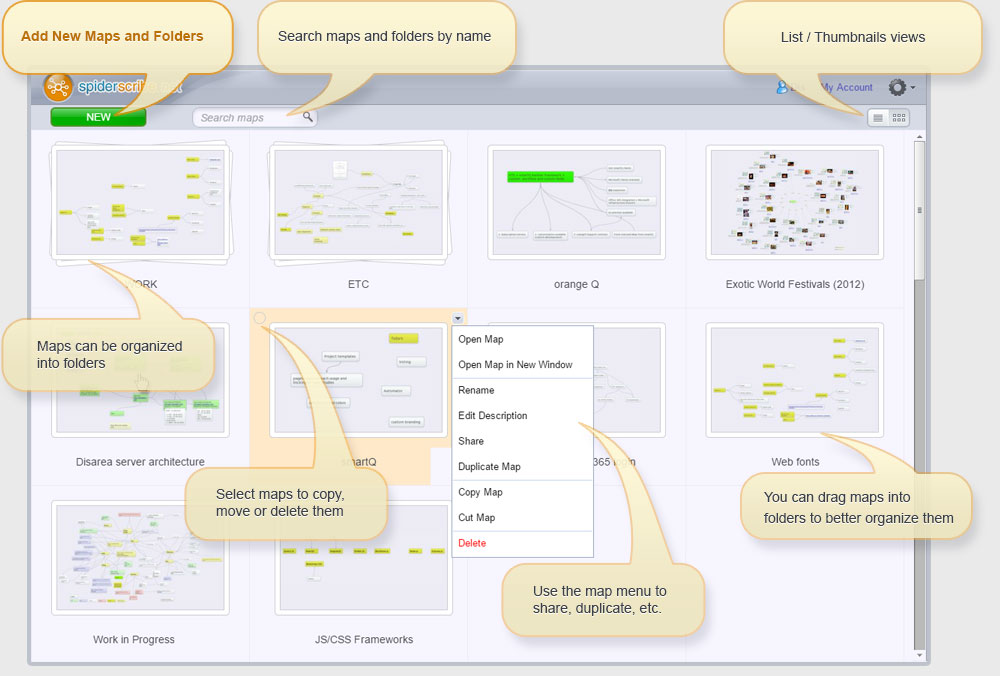The image size is (1000, 676).
Task: Click the user profile icon
Action: click(782, 88)
